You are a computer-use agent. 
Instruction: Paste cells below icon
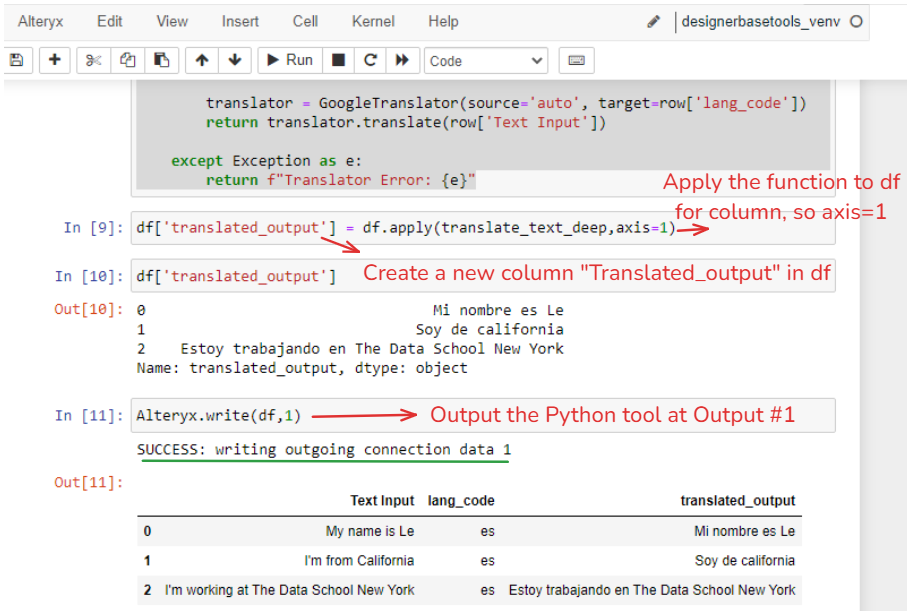coord(160,60)
